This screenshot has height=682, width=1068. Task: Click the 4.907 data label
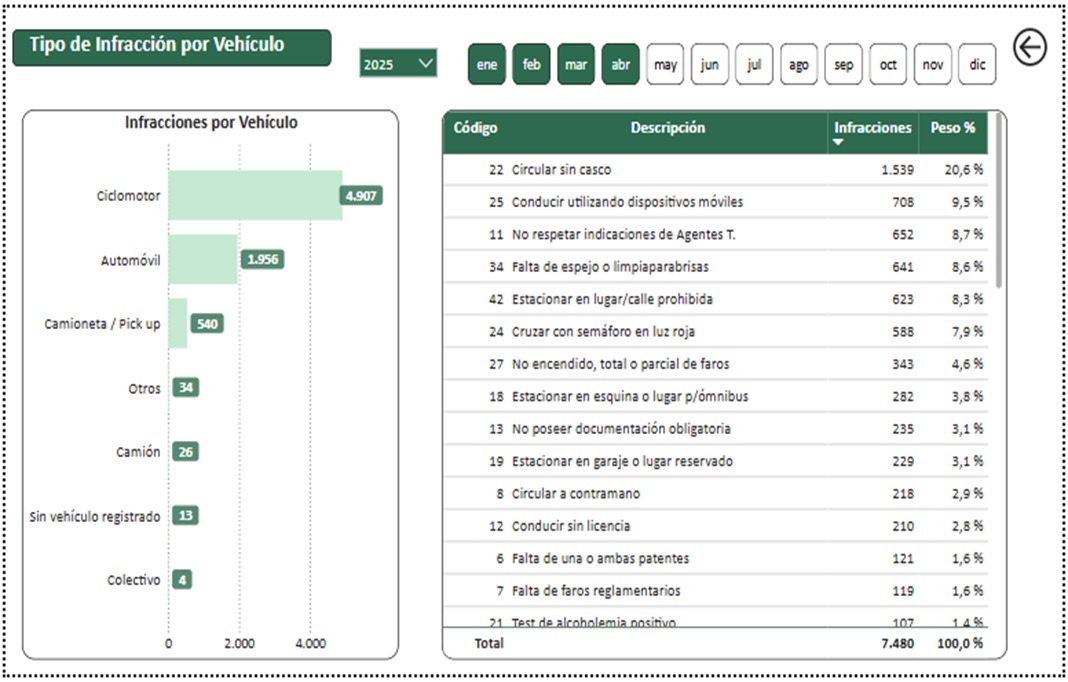click(361, 196)
